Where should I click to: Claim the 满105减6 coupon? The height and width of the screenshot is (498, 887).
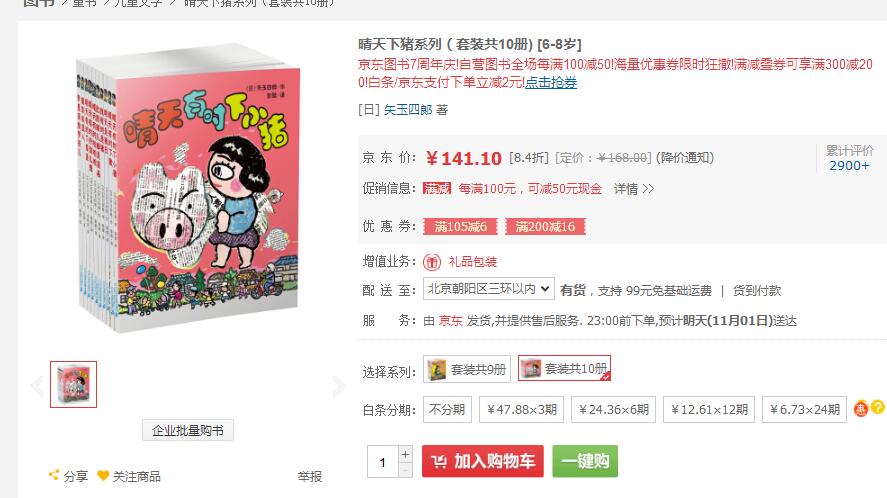460,226
